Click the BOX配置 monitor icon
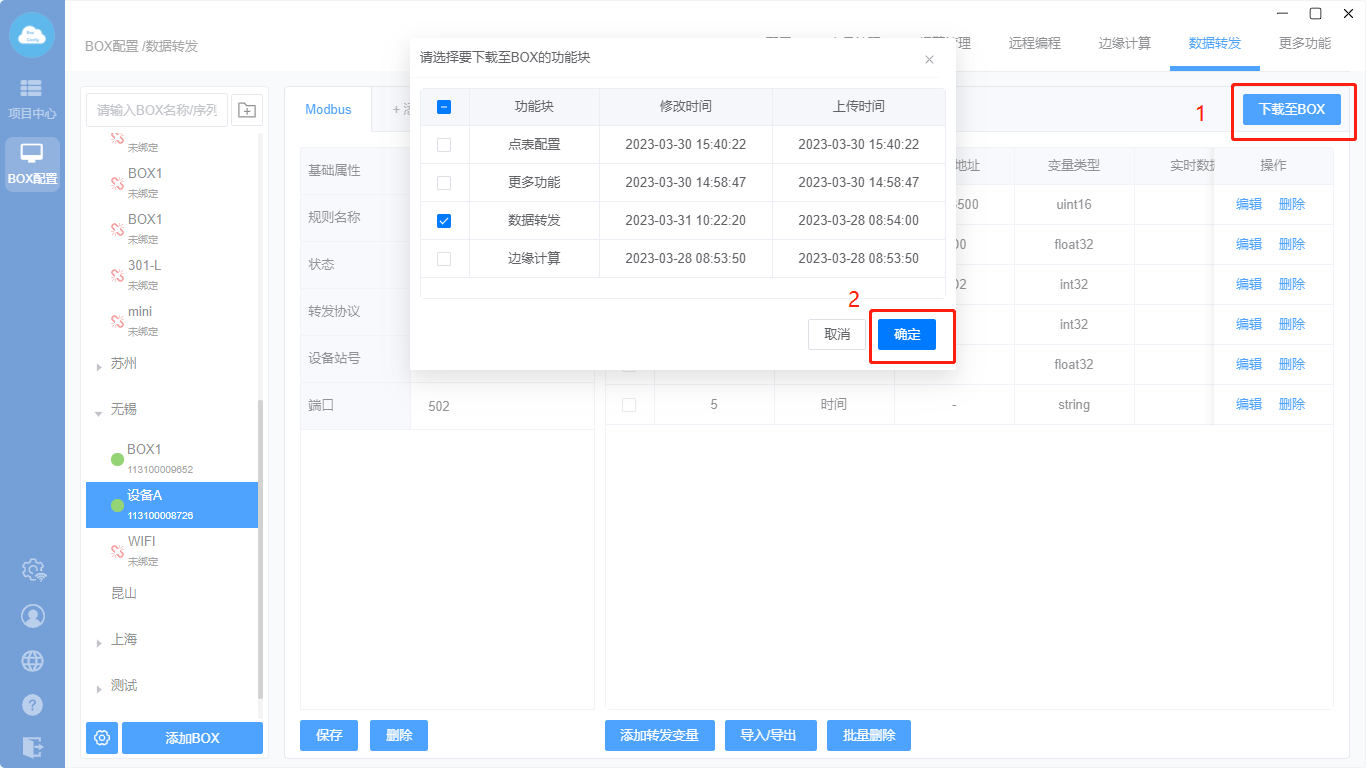Screen dimensions: 1366x768 coord(32,164)
